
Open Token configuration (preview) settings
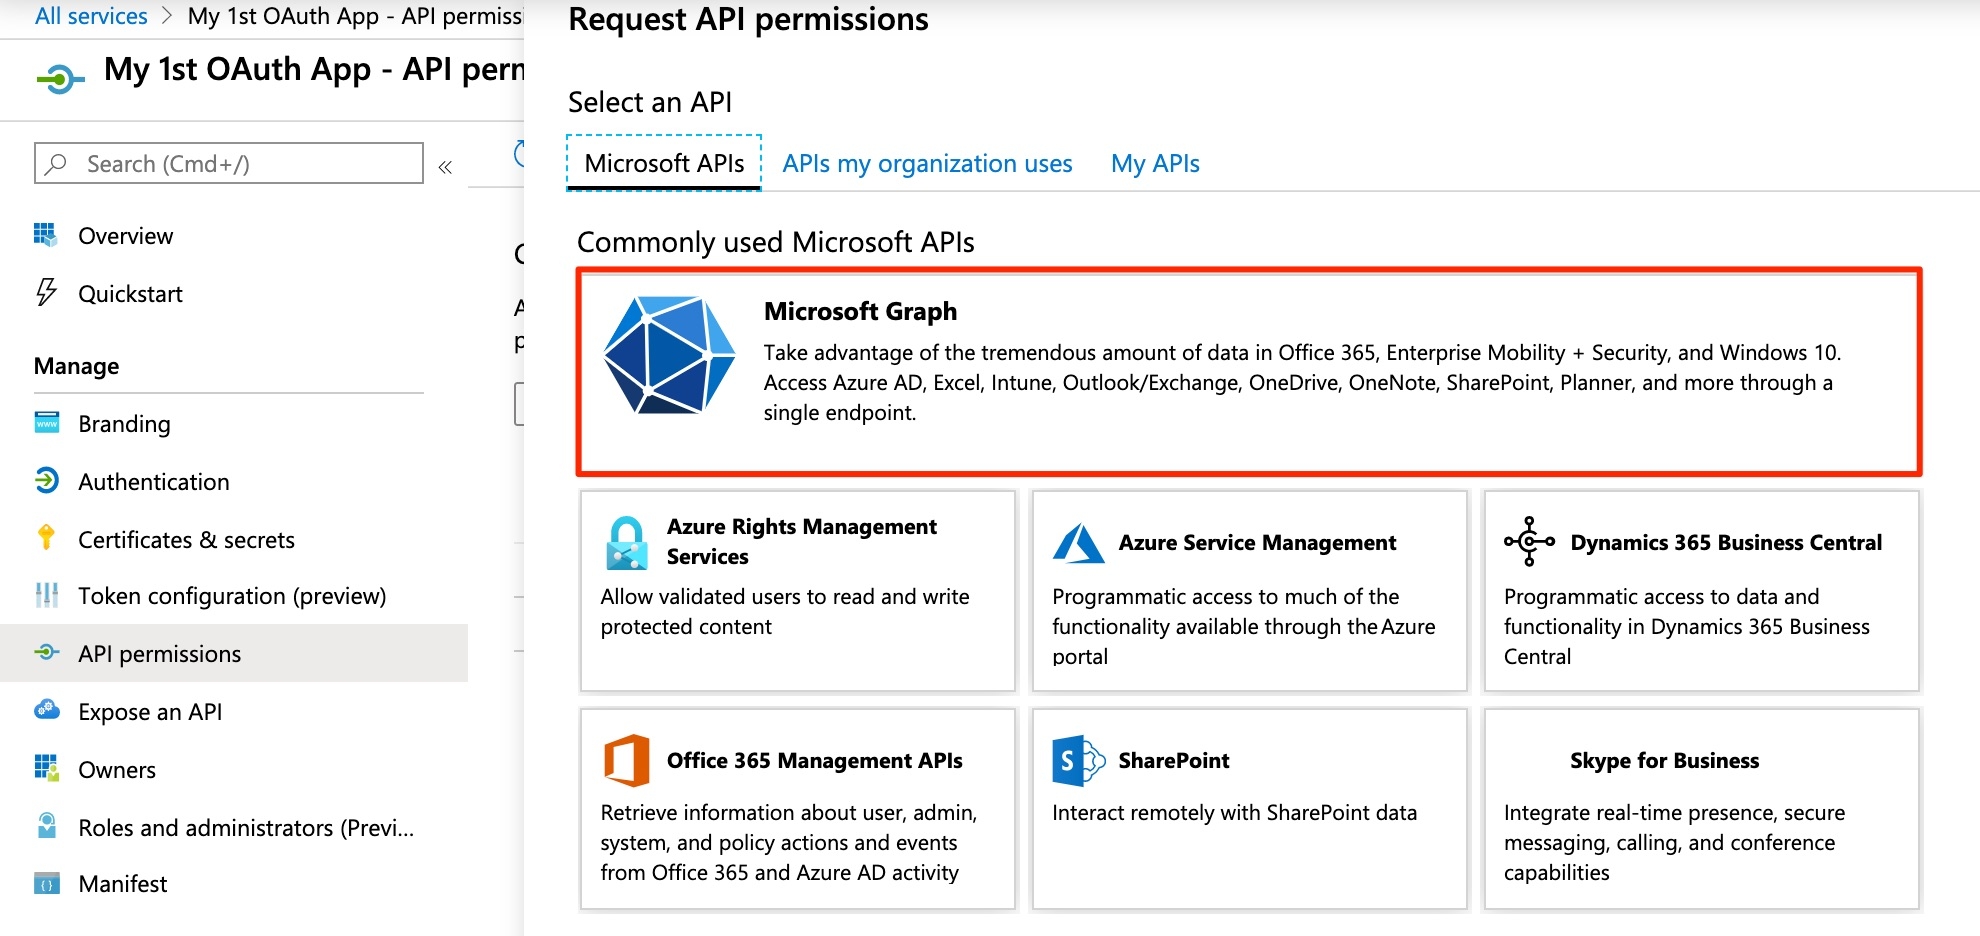(231, 596)
